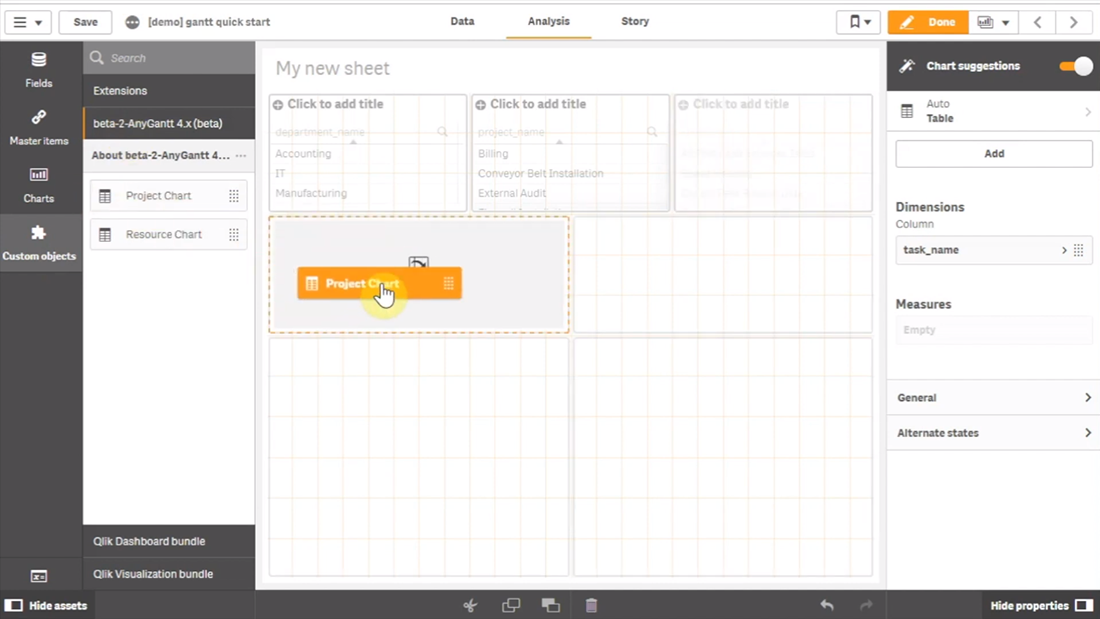Cut the selected object using scissors icon

tap(469, 605)
